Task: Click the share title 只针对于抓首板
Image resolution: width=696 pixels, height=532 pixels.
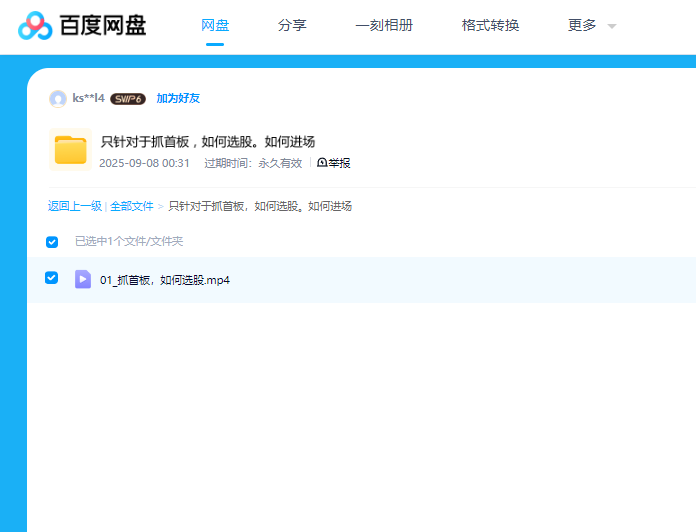Action: (x=208, y=141)
